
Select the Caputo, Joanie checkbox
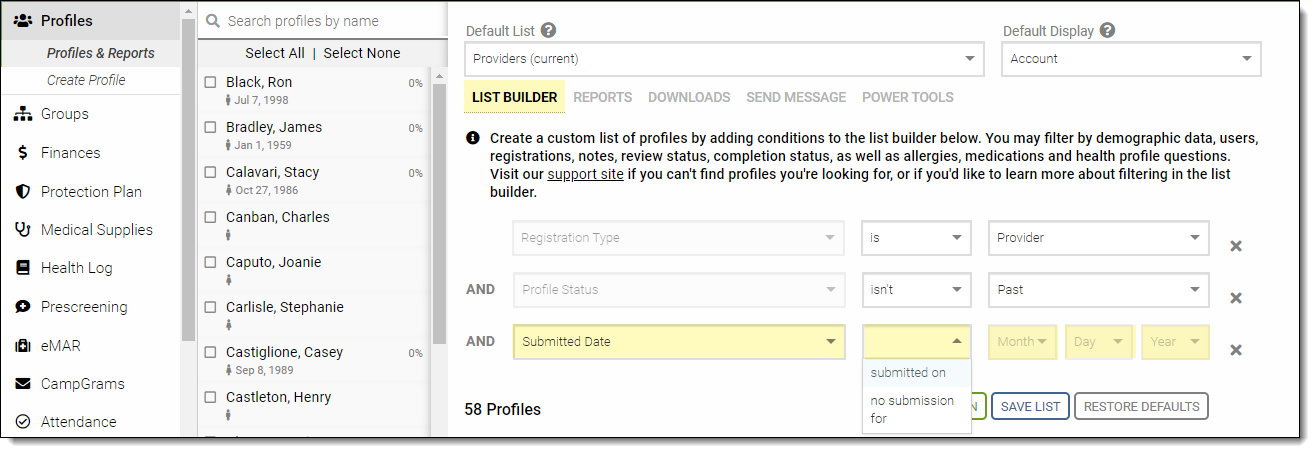pos(210,263)
